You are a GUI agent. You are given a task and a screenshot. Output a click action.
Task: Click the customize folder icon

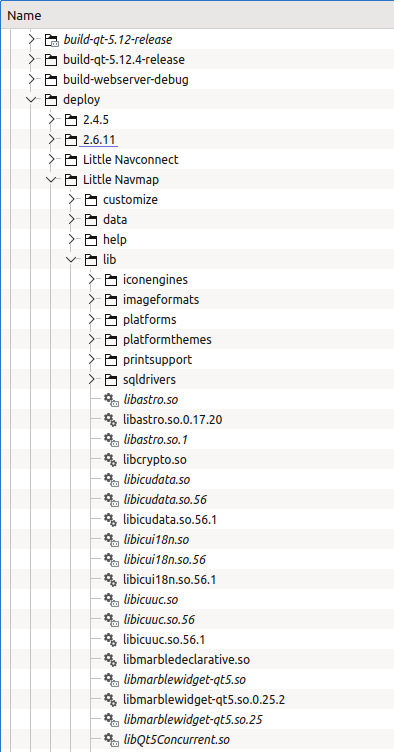[x=91, y=200]
